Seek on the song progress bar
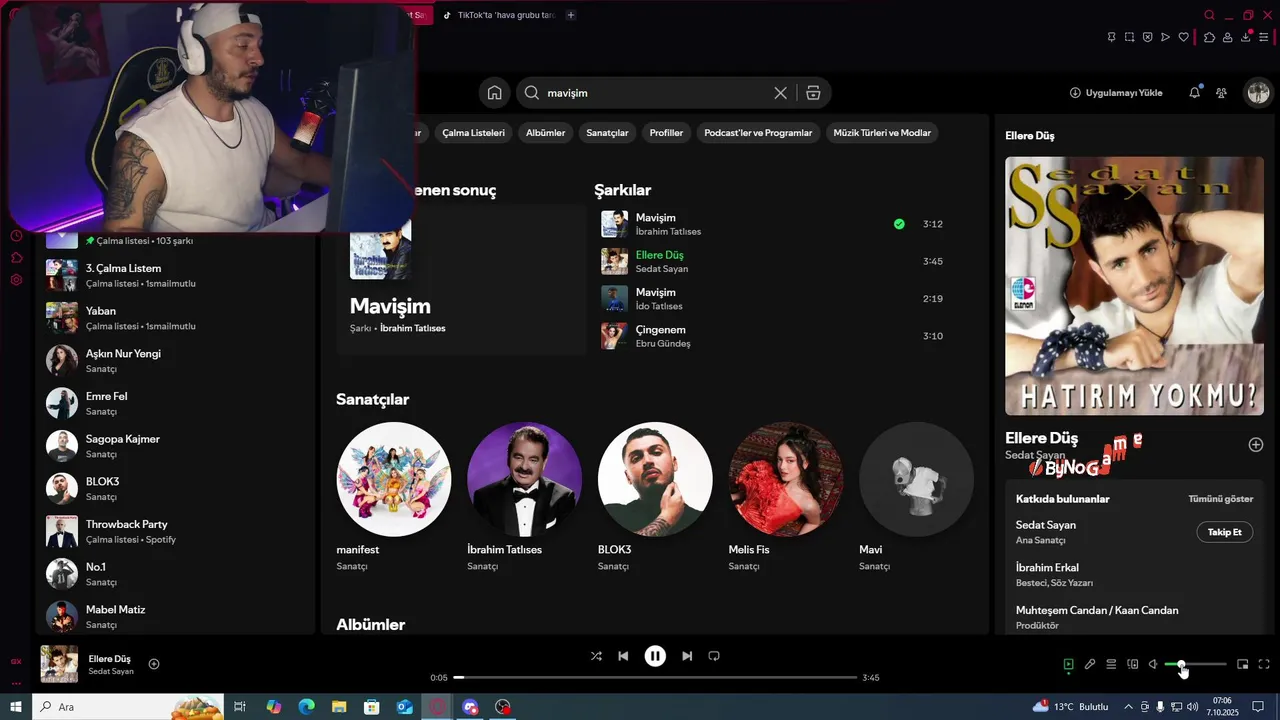The image size is (1280, 720). pos(655,678)
